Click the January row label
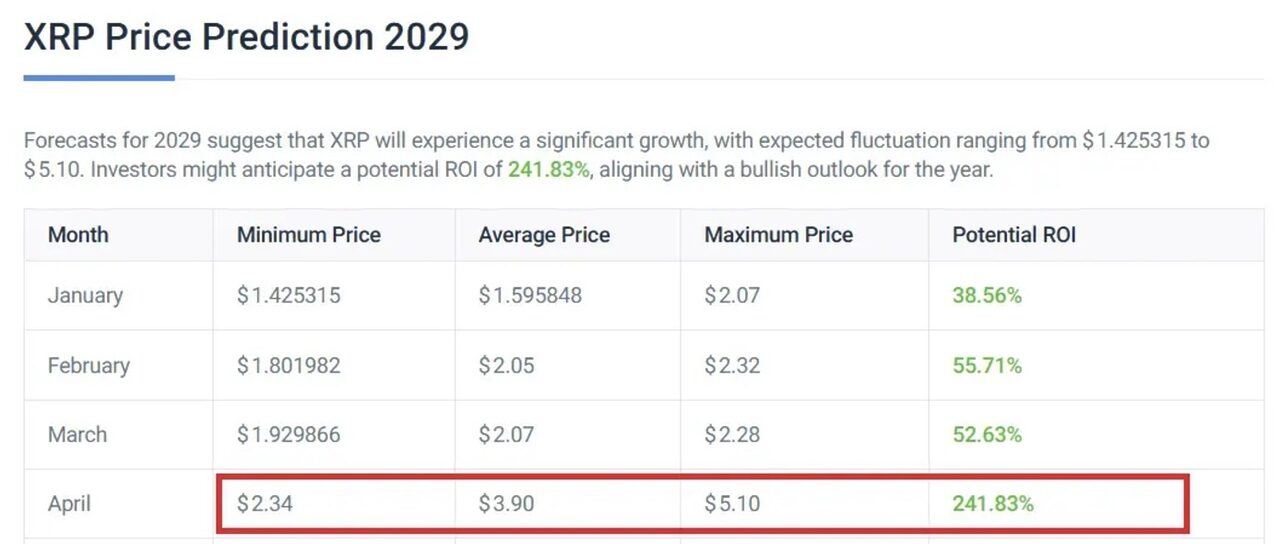1280x544 pixels. (x=85, y=296)
